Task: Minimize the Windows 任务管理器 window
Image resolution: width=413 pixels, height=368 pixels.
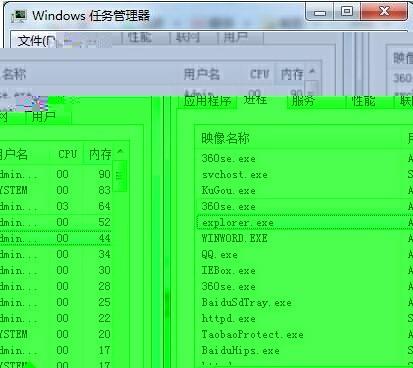Action: click(320, 12)
